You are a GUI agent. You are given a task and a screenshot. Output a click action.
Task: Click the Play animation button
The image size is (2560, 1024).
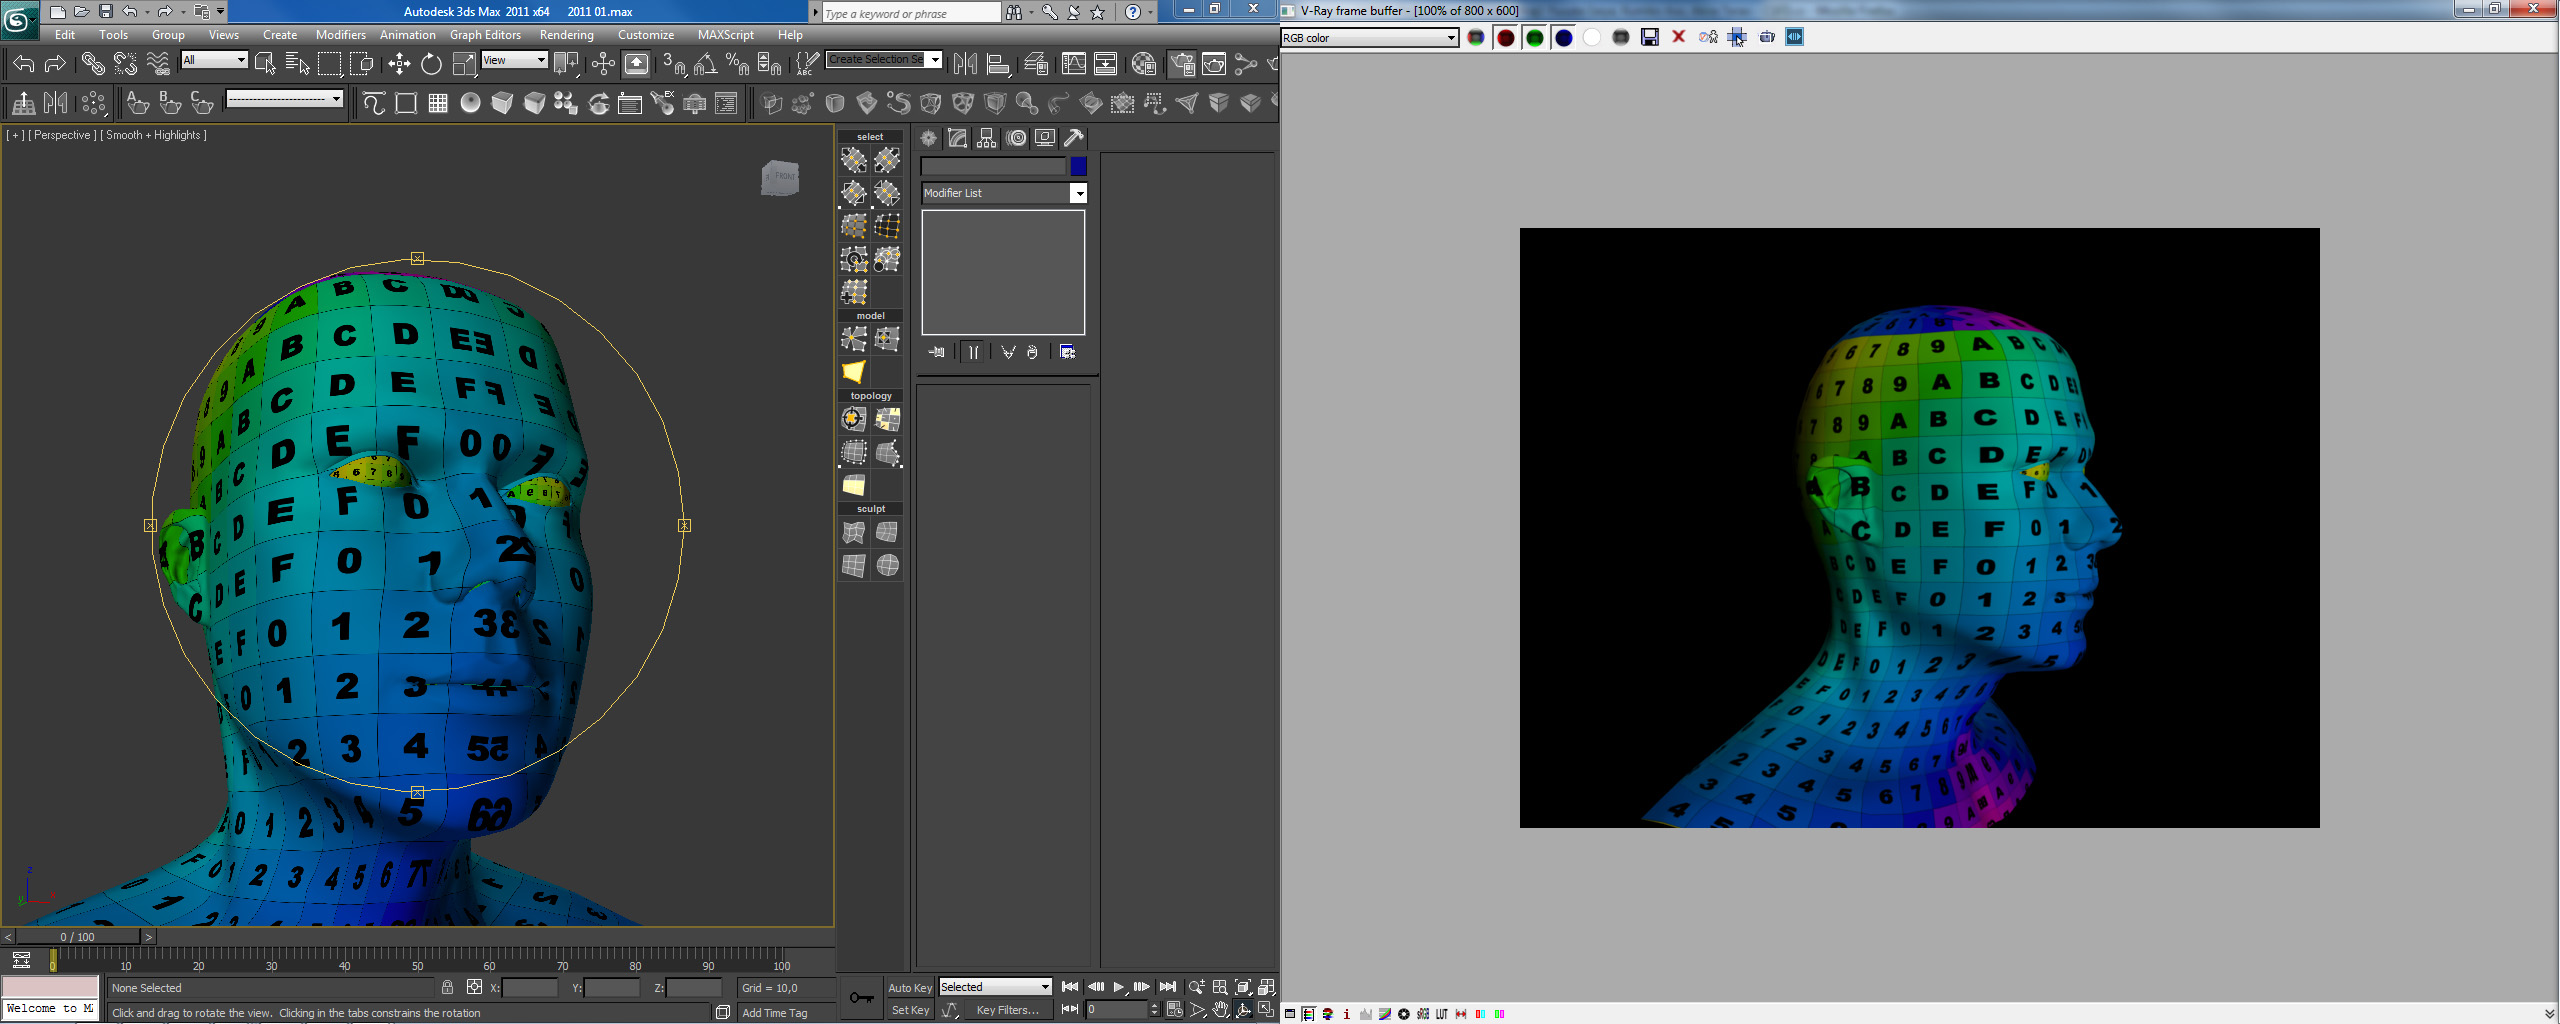coord(1119,987)
